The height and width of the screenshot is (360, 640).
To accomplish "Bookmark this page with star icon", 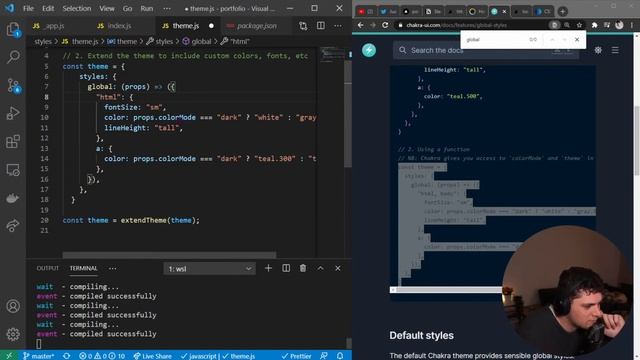I will tap(579, 25).
